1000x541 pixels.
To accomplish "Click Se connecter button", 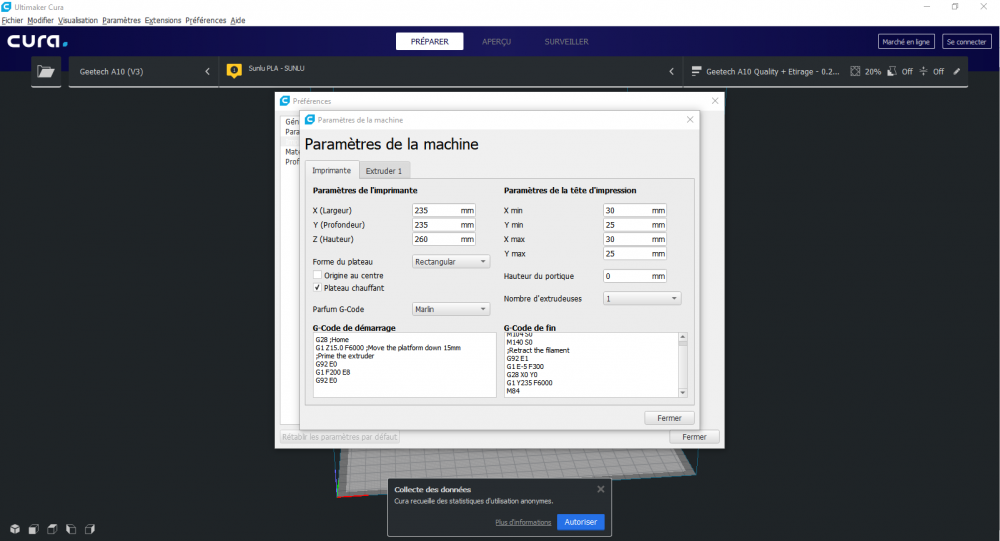I will tap(967, 41).
